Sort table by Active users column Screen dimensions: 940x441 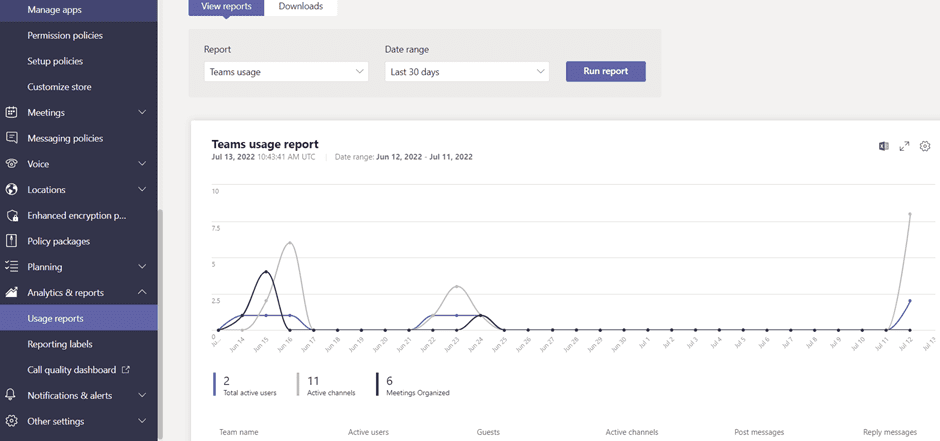pyautogui.click(x=368, y=432)
